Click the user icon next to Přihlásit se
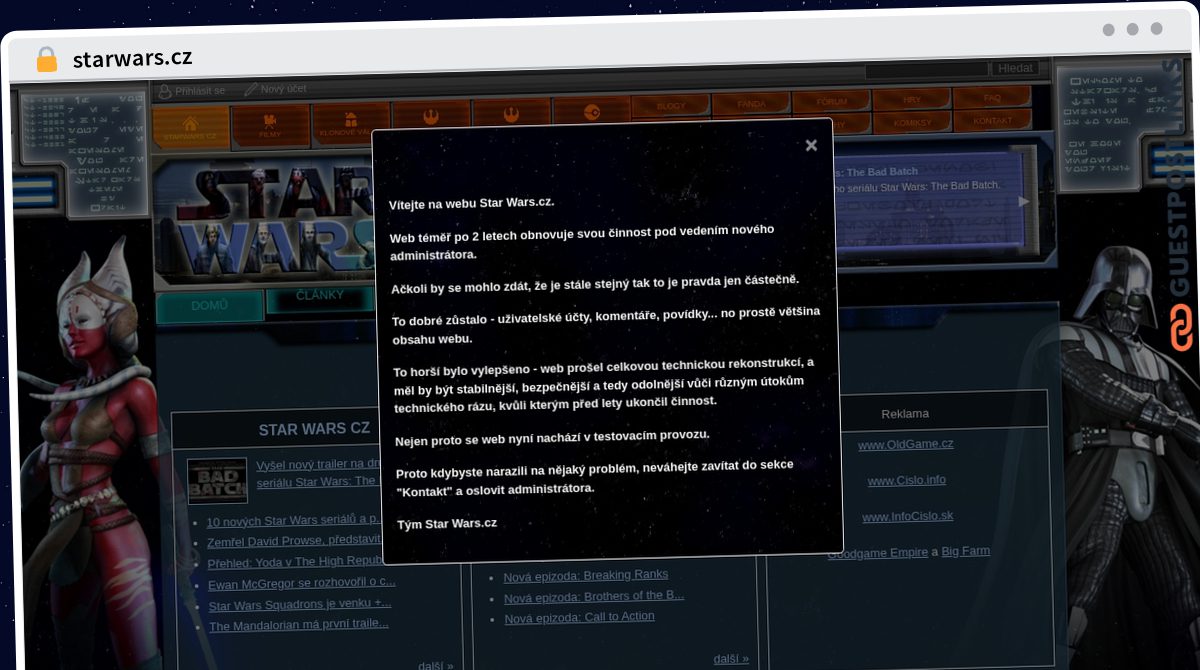 pyautogui.click(x=165, y=91)
